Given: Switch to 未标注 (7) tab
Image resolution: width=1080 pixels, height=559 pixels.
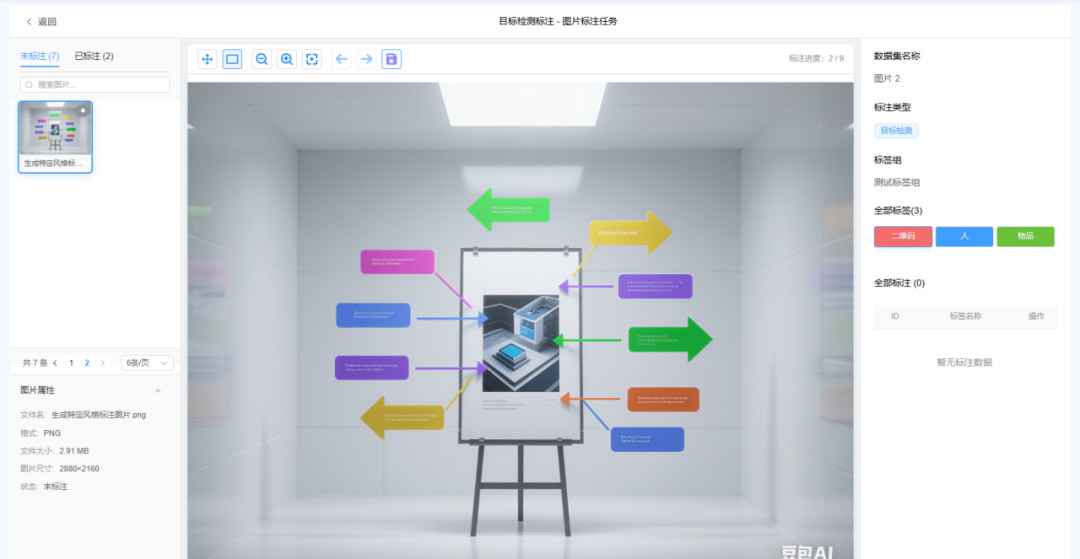Looking at the screenshot, I should [40, 56].
